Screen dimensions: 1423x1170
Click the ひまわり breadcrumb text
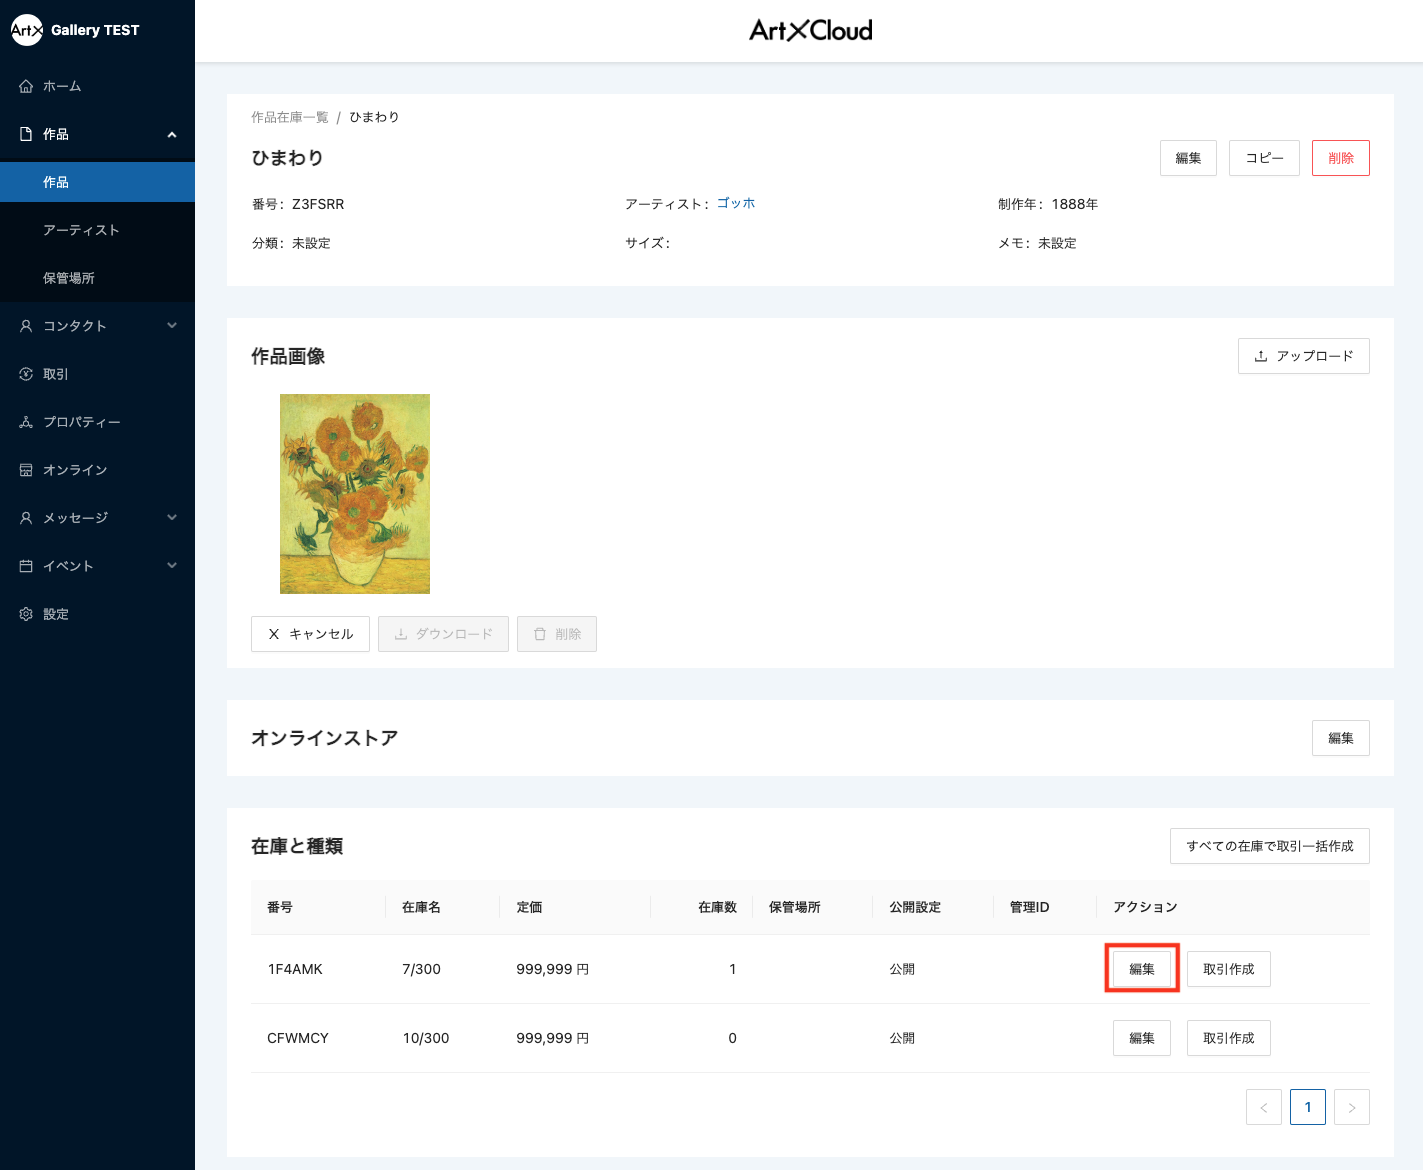click(374, 117)
